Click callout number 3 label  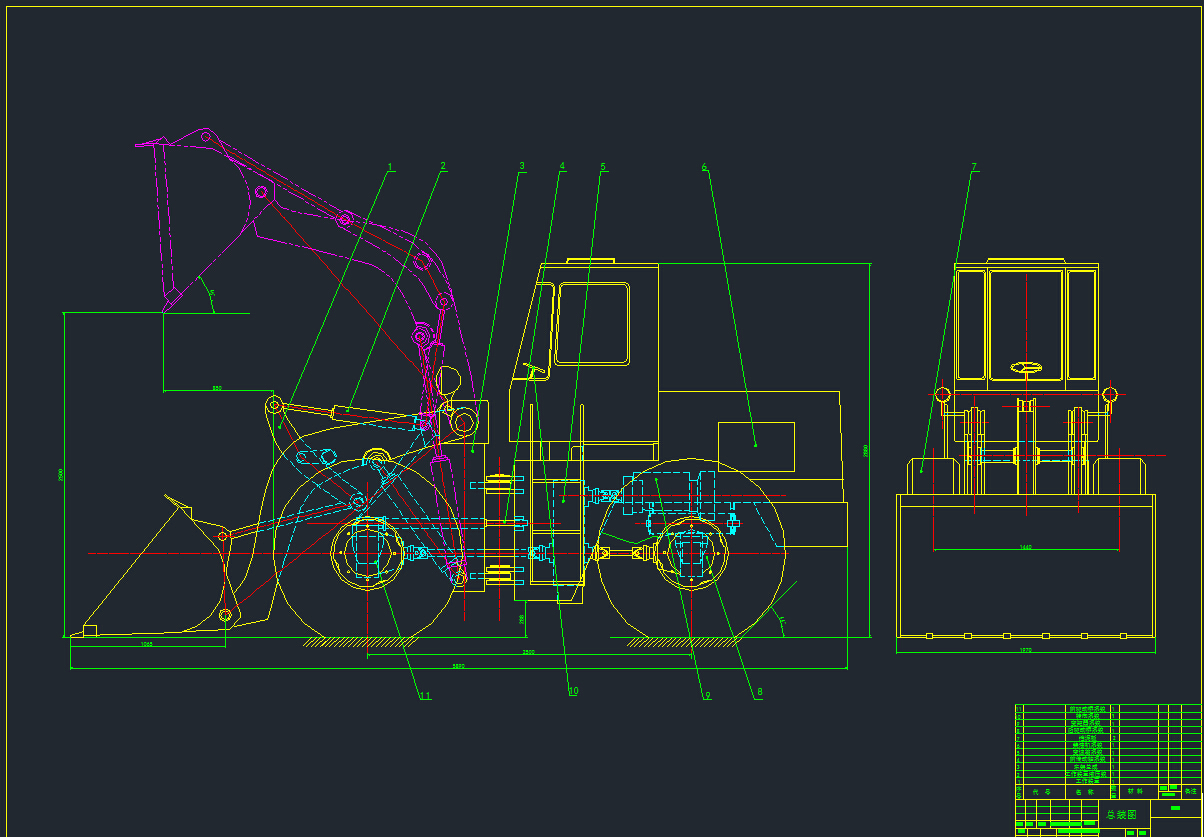pos(521,166)
